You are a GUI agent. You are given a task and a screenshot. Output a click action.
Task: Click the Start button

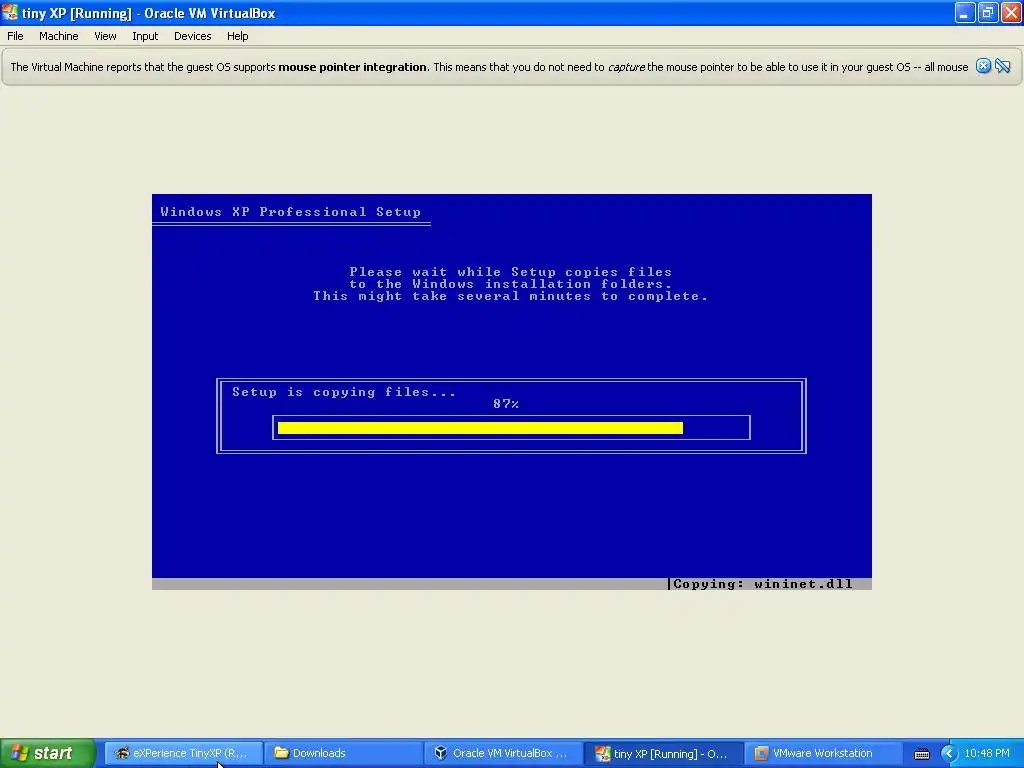click(x=48, y=753)
